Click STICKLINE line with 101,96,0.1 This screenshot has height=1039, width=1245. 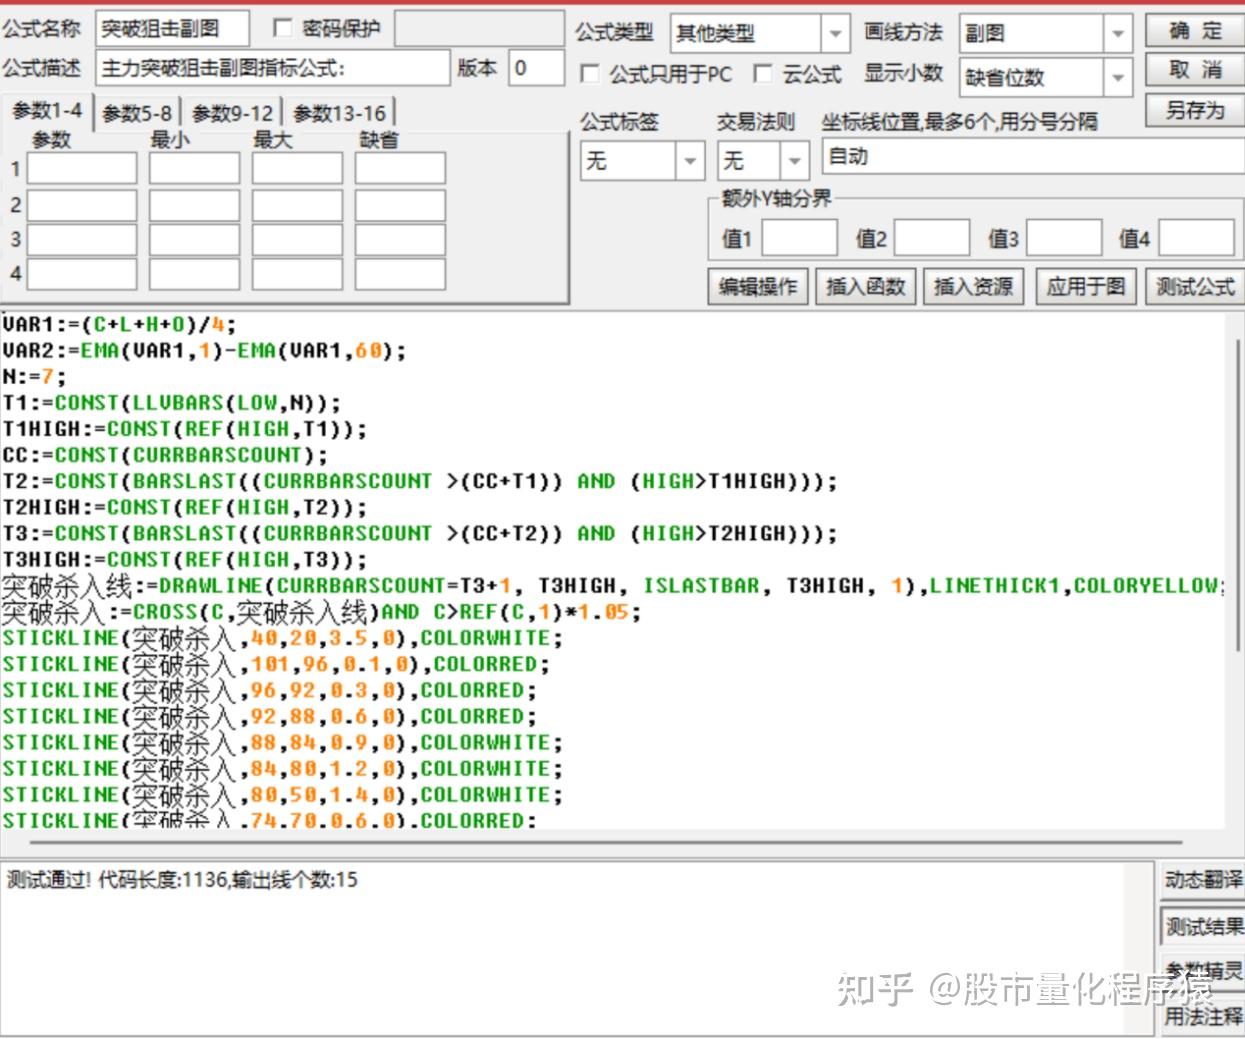click(x=276, y=664)
